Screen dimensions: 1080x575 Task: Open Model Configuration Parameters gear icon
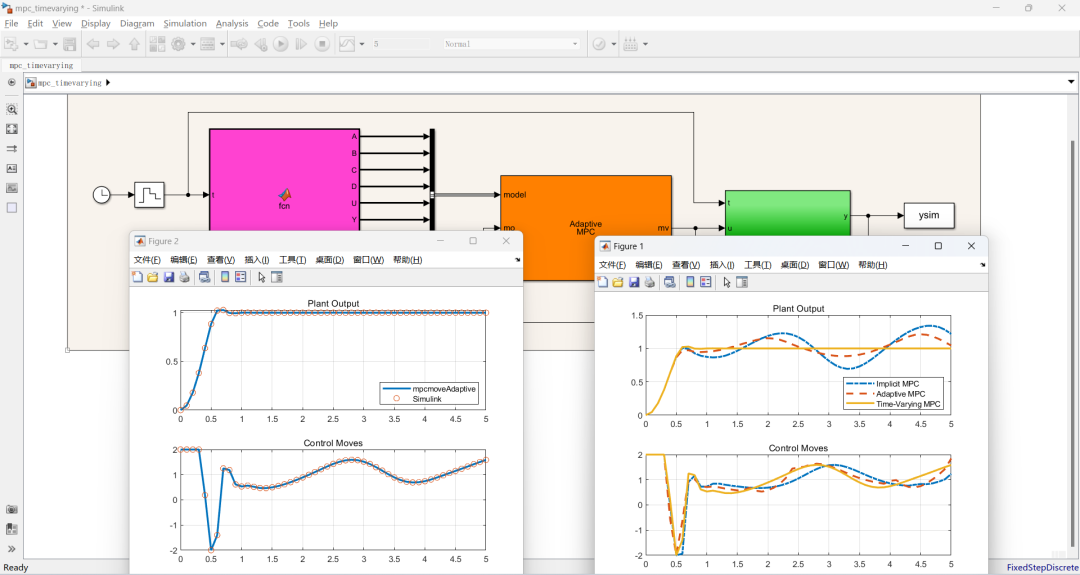click(178, 44)
